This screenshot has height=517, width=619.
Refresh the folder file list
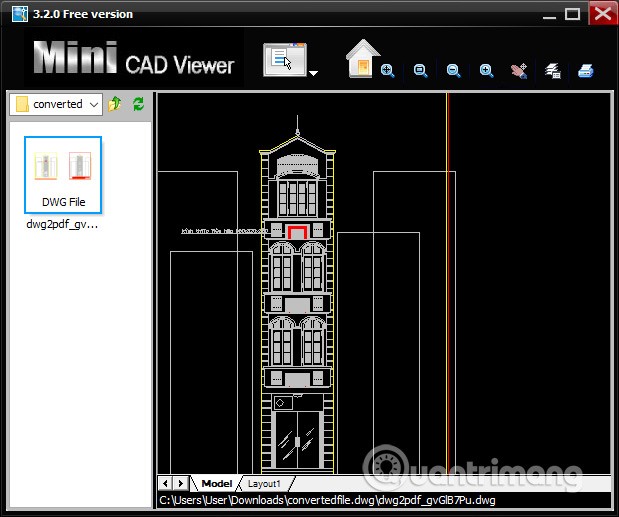138,104
